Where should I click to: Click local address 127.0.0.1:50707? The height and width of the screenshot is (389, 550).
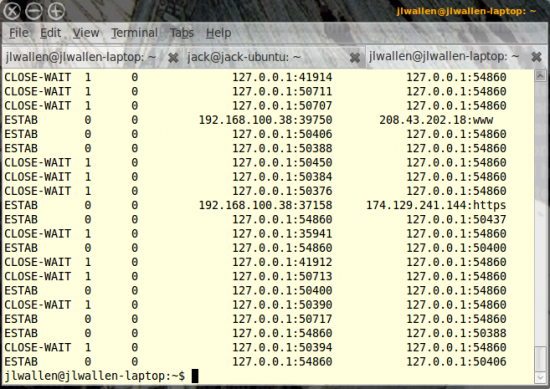282,106
